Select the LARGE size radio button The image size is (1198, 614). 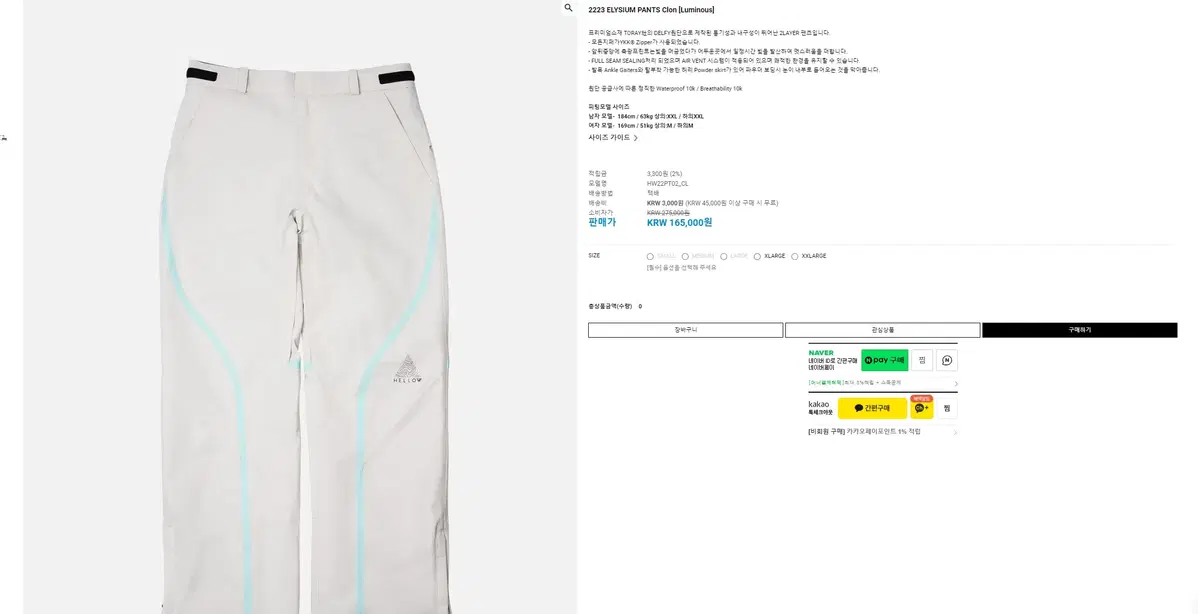(724, 257)
